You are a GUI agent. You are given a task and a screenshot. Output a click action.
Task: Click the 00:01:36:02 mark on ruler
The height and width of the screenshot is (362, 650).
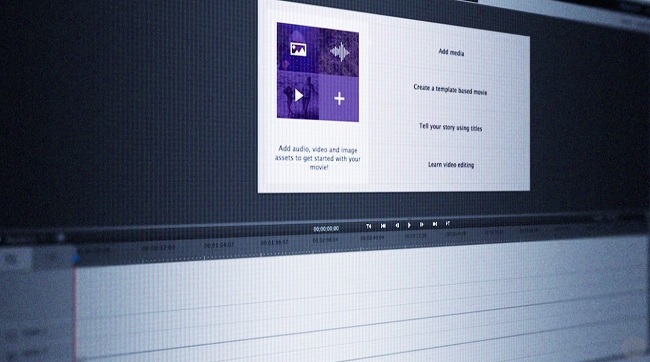click(x=274, y=242)
